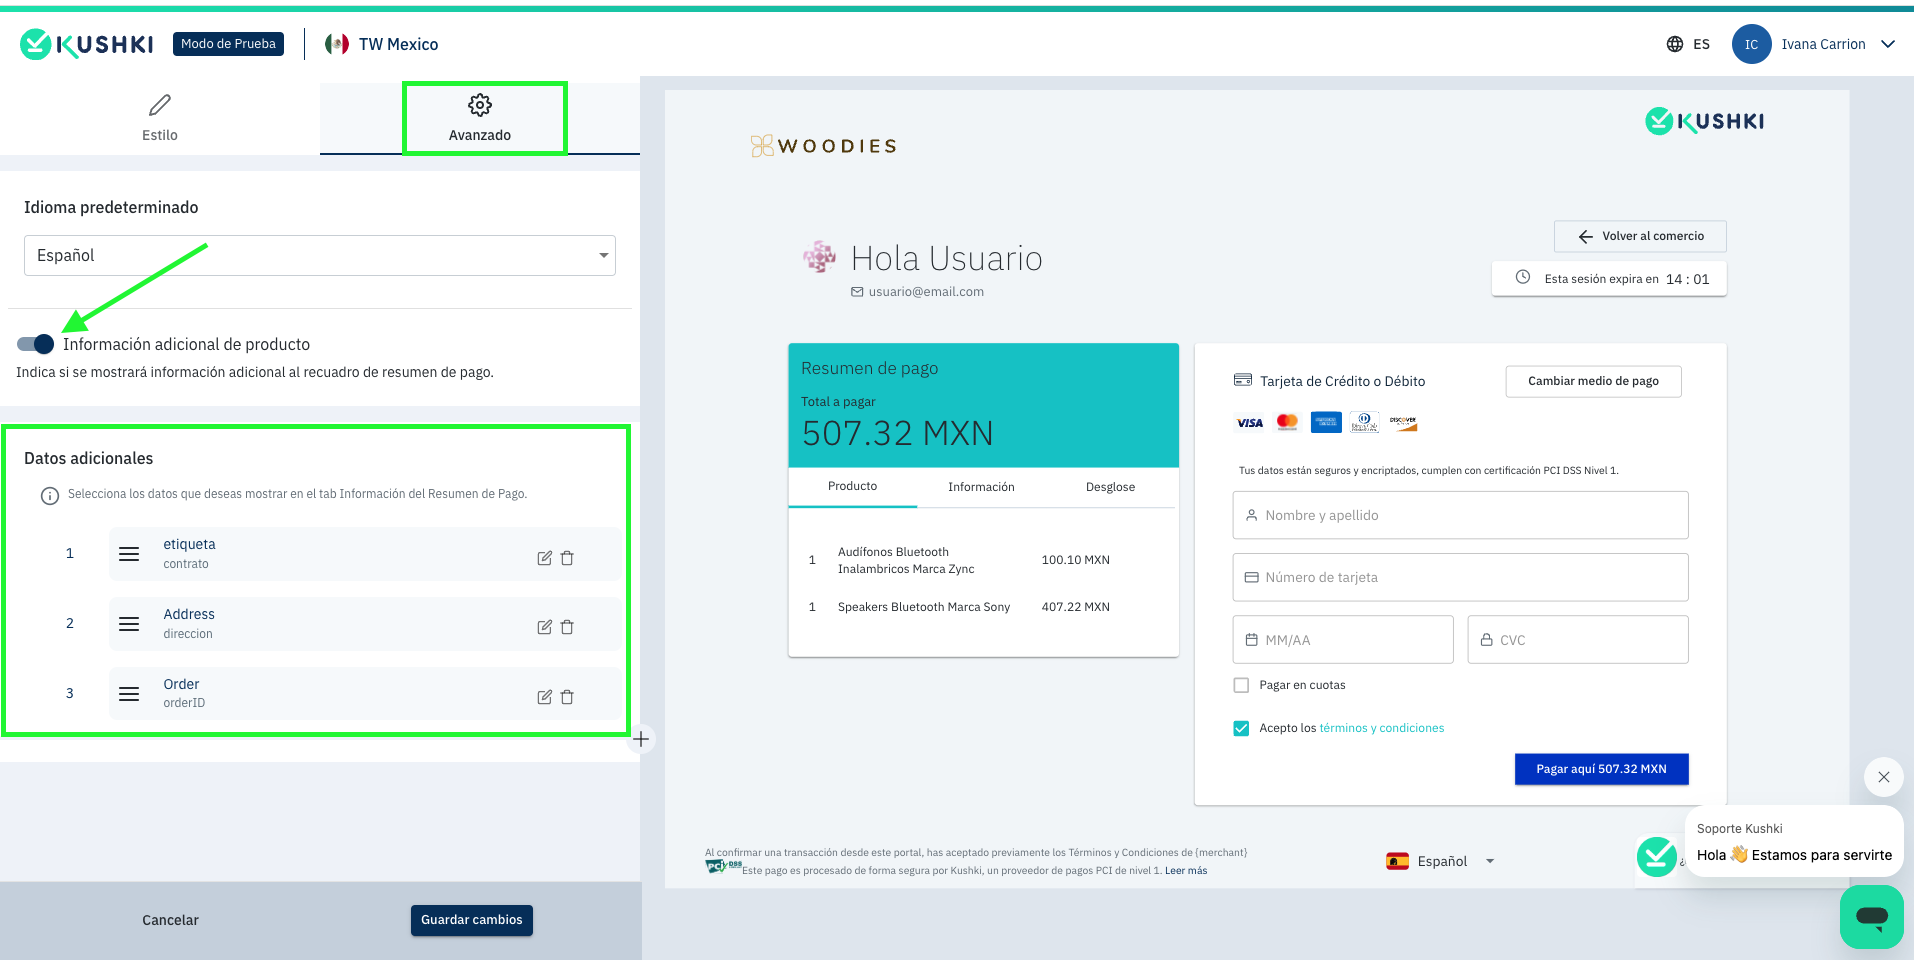Uncheck the Acepto los términos checkbox
This screenshot has width=1914, height=960.
[x=1242, y=728]
